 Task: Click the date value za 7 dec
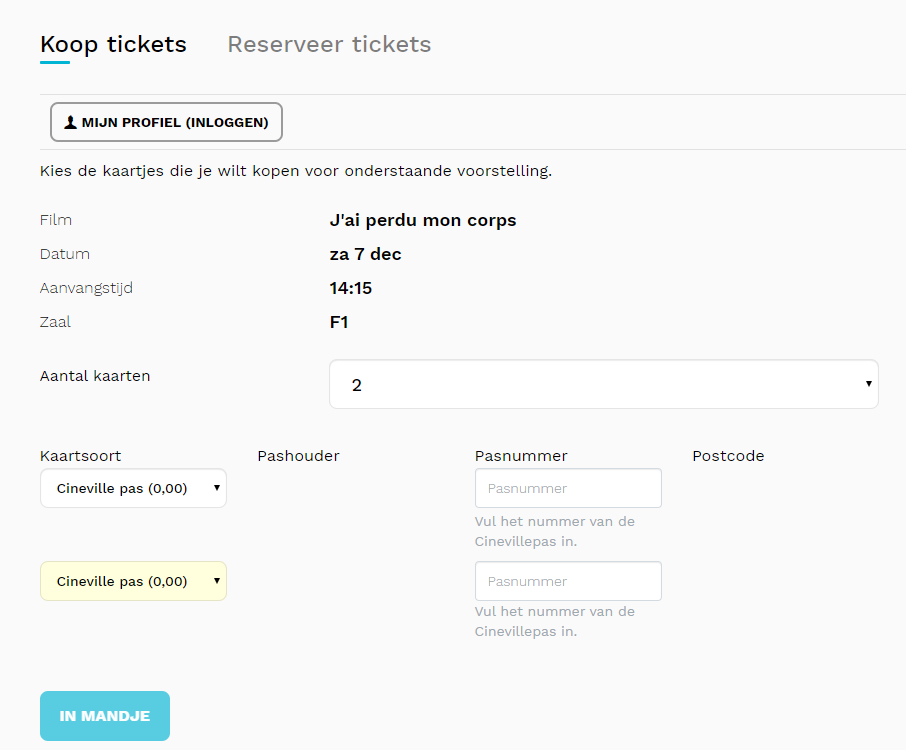(x=365, y=254)
